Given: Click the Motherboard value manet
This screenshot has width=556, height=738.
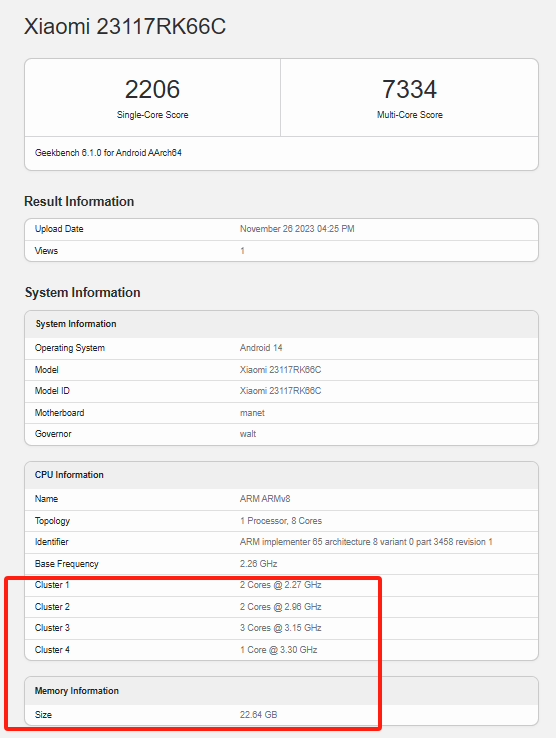Looking at the screenshot, I should click(x=252, y=413).
